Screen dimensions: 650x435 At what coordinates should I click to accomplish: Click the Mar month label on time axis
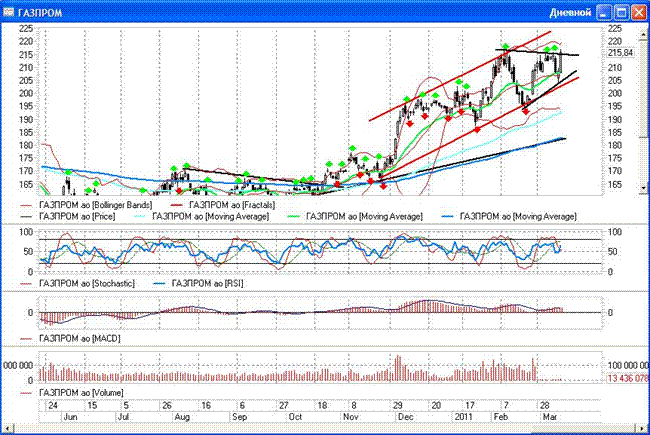tap(550, 417)
